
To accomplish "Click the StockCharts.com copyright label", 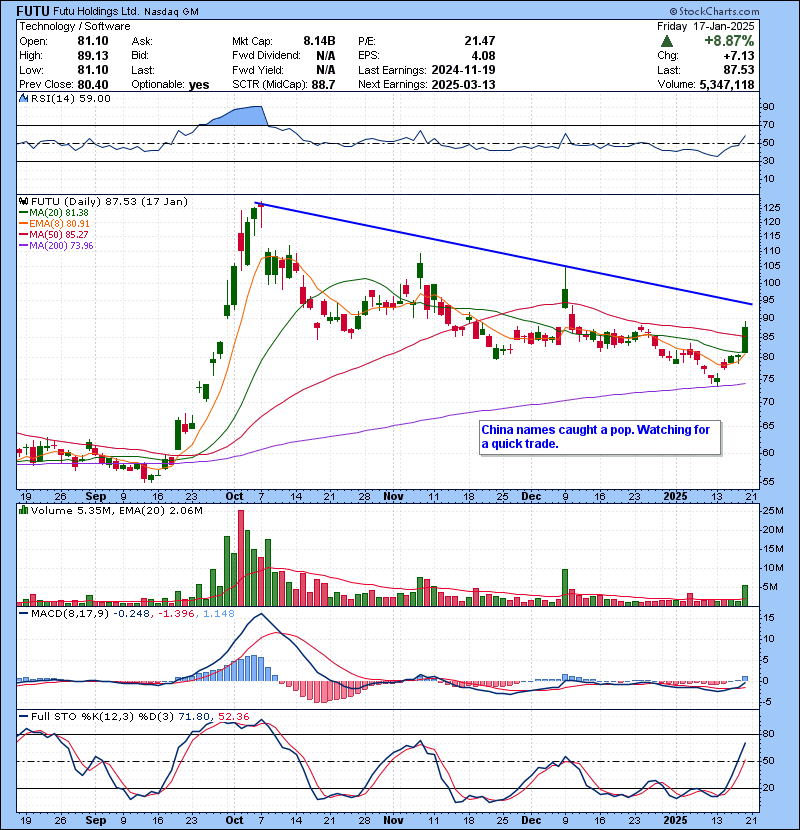I will click(x=714, y=11).
